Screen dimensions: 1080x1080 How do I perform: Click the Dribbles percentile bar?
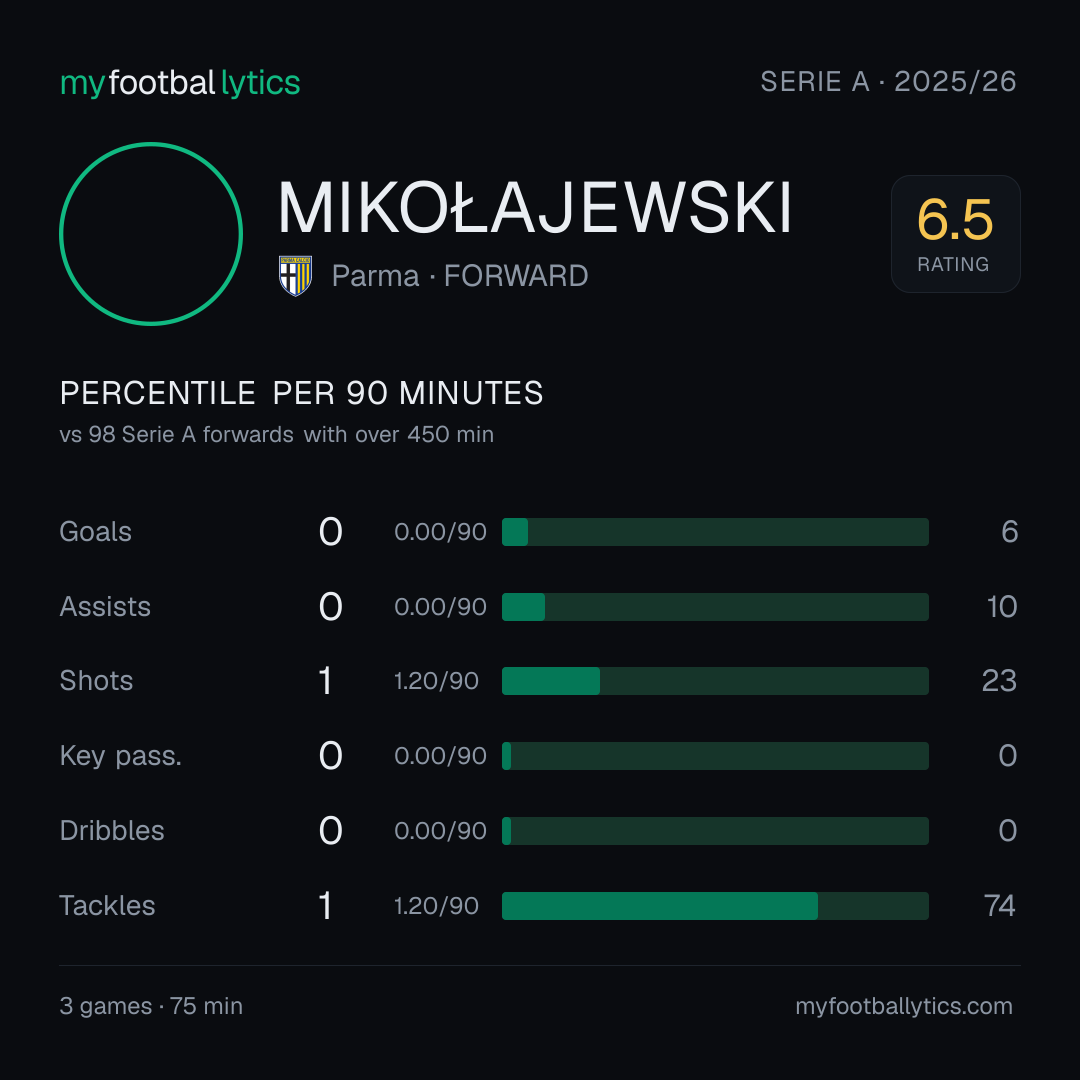[x=715, y=831]
